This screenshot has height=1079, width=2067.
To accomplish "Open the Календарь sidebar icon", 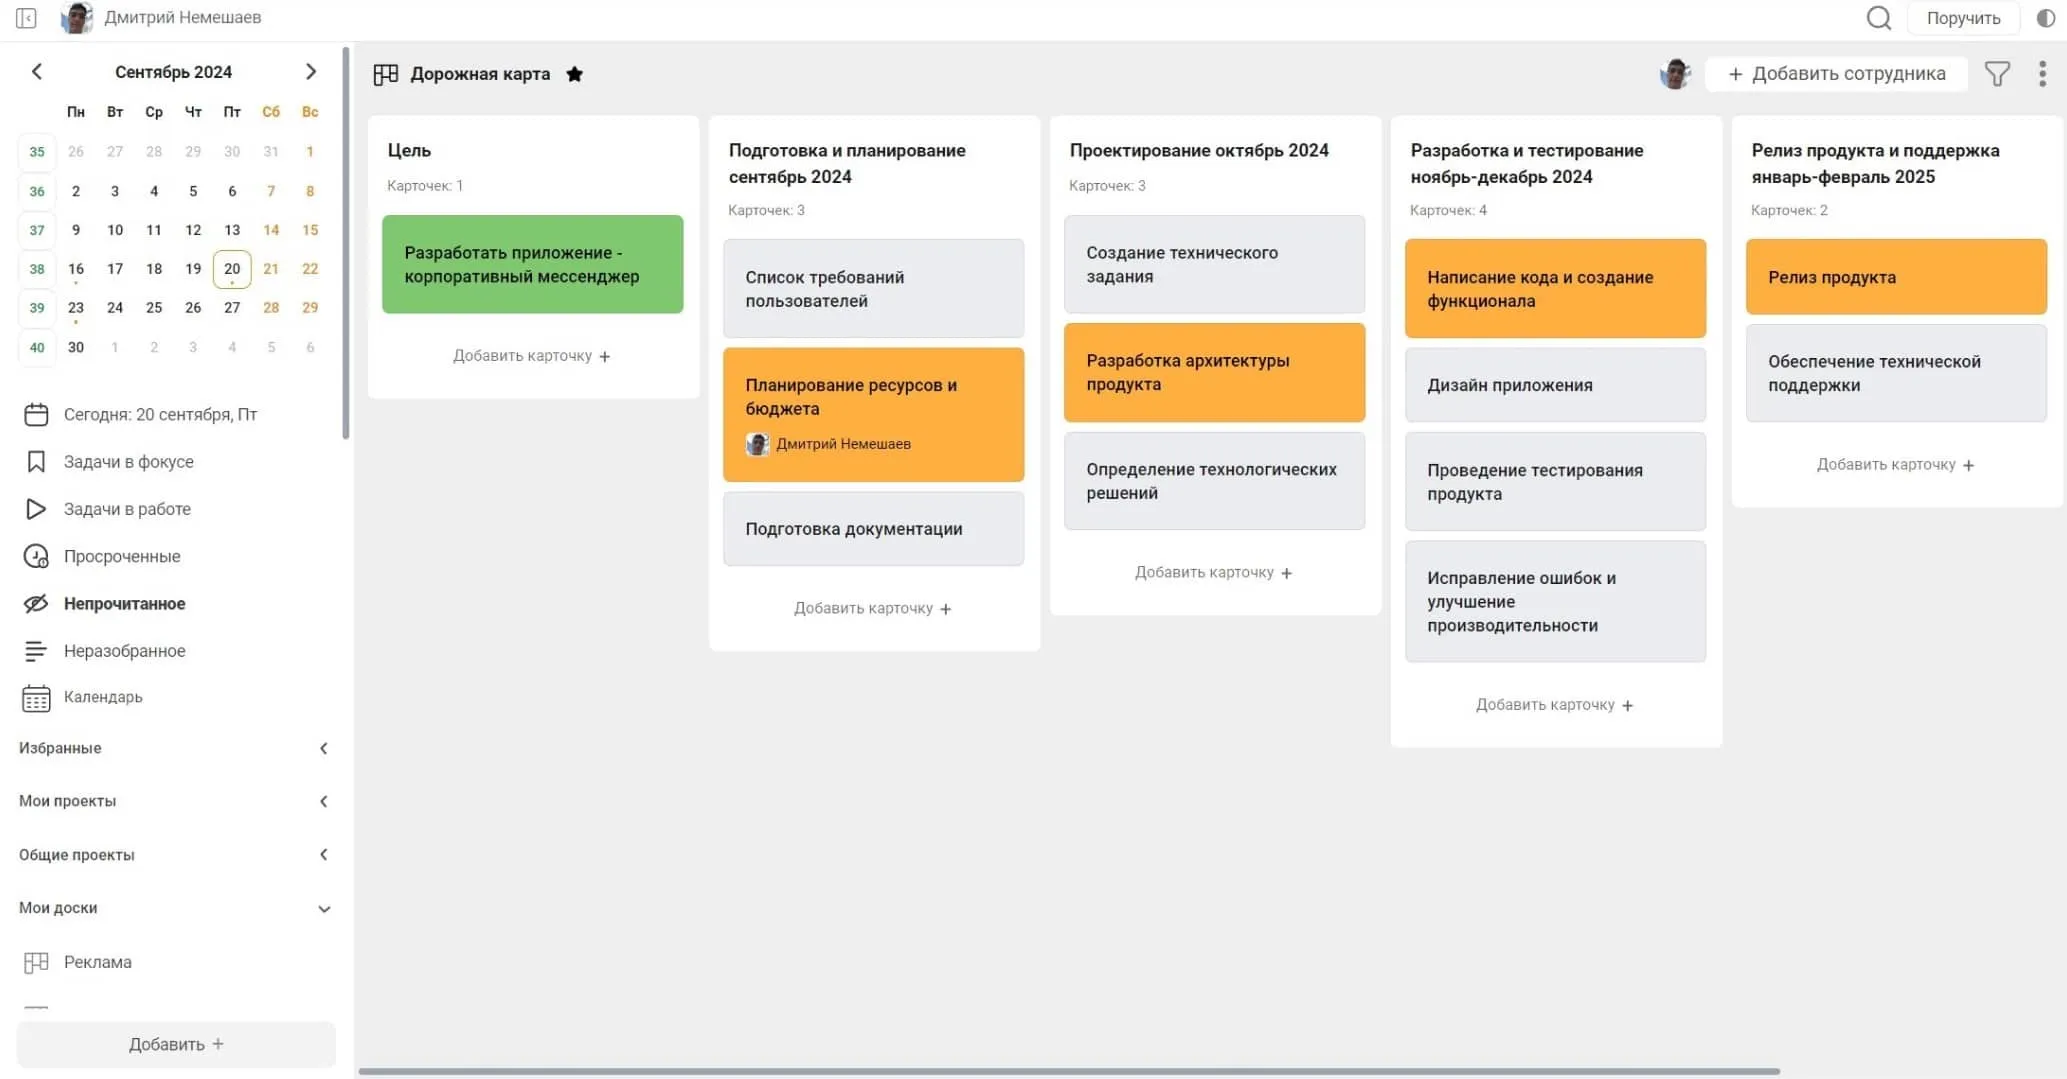I will 36,698.
